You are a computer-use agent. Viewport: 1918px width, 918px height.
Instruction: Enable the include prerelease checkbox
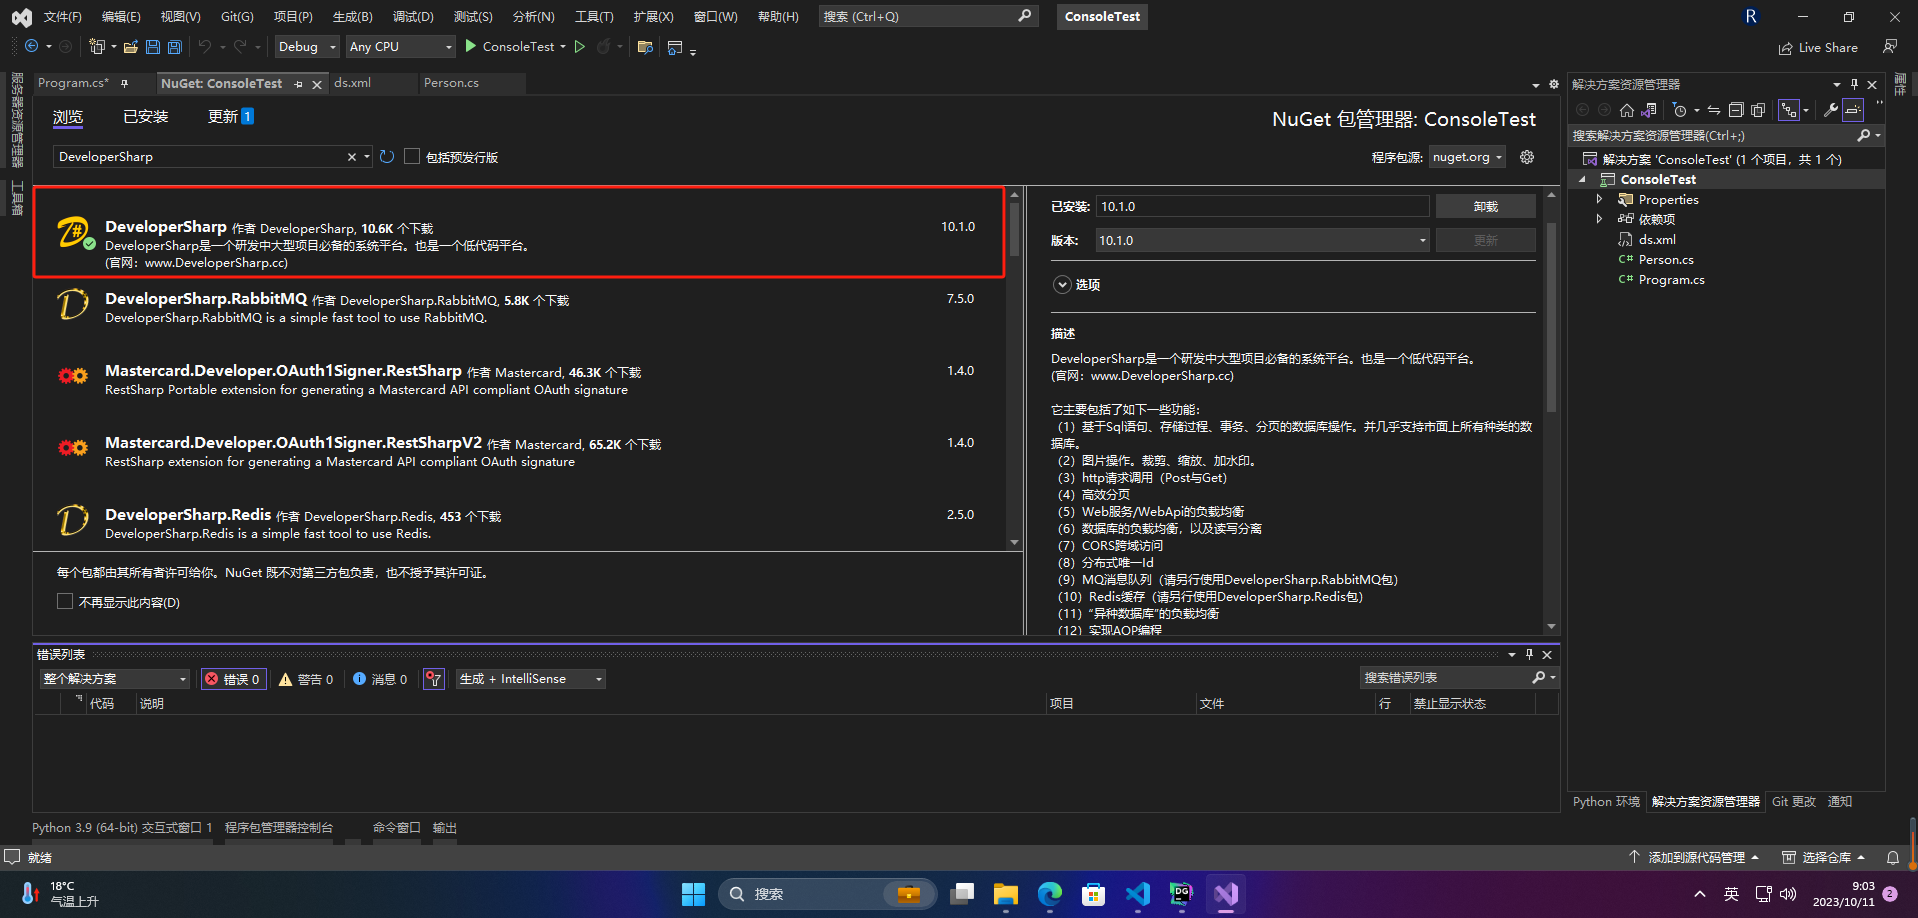(412, 157)
